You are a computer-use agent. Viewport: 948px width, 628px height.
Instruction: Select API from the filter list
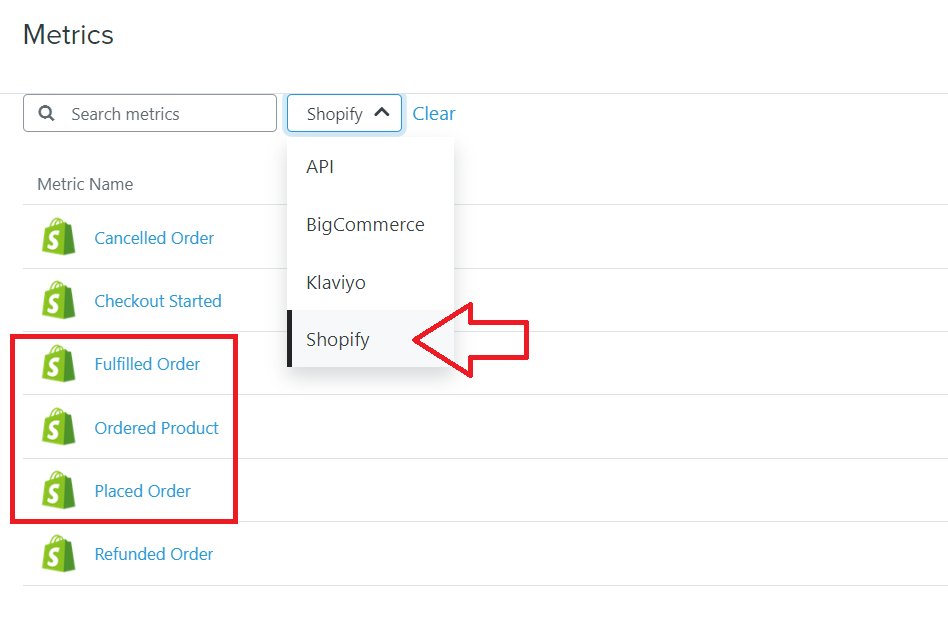[x=371, y=166]
